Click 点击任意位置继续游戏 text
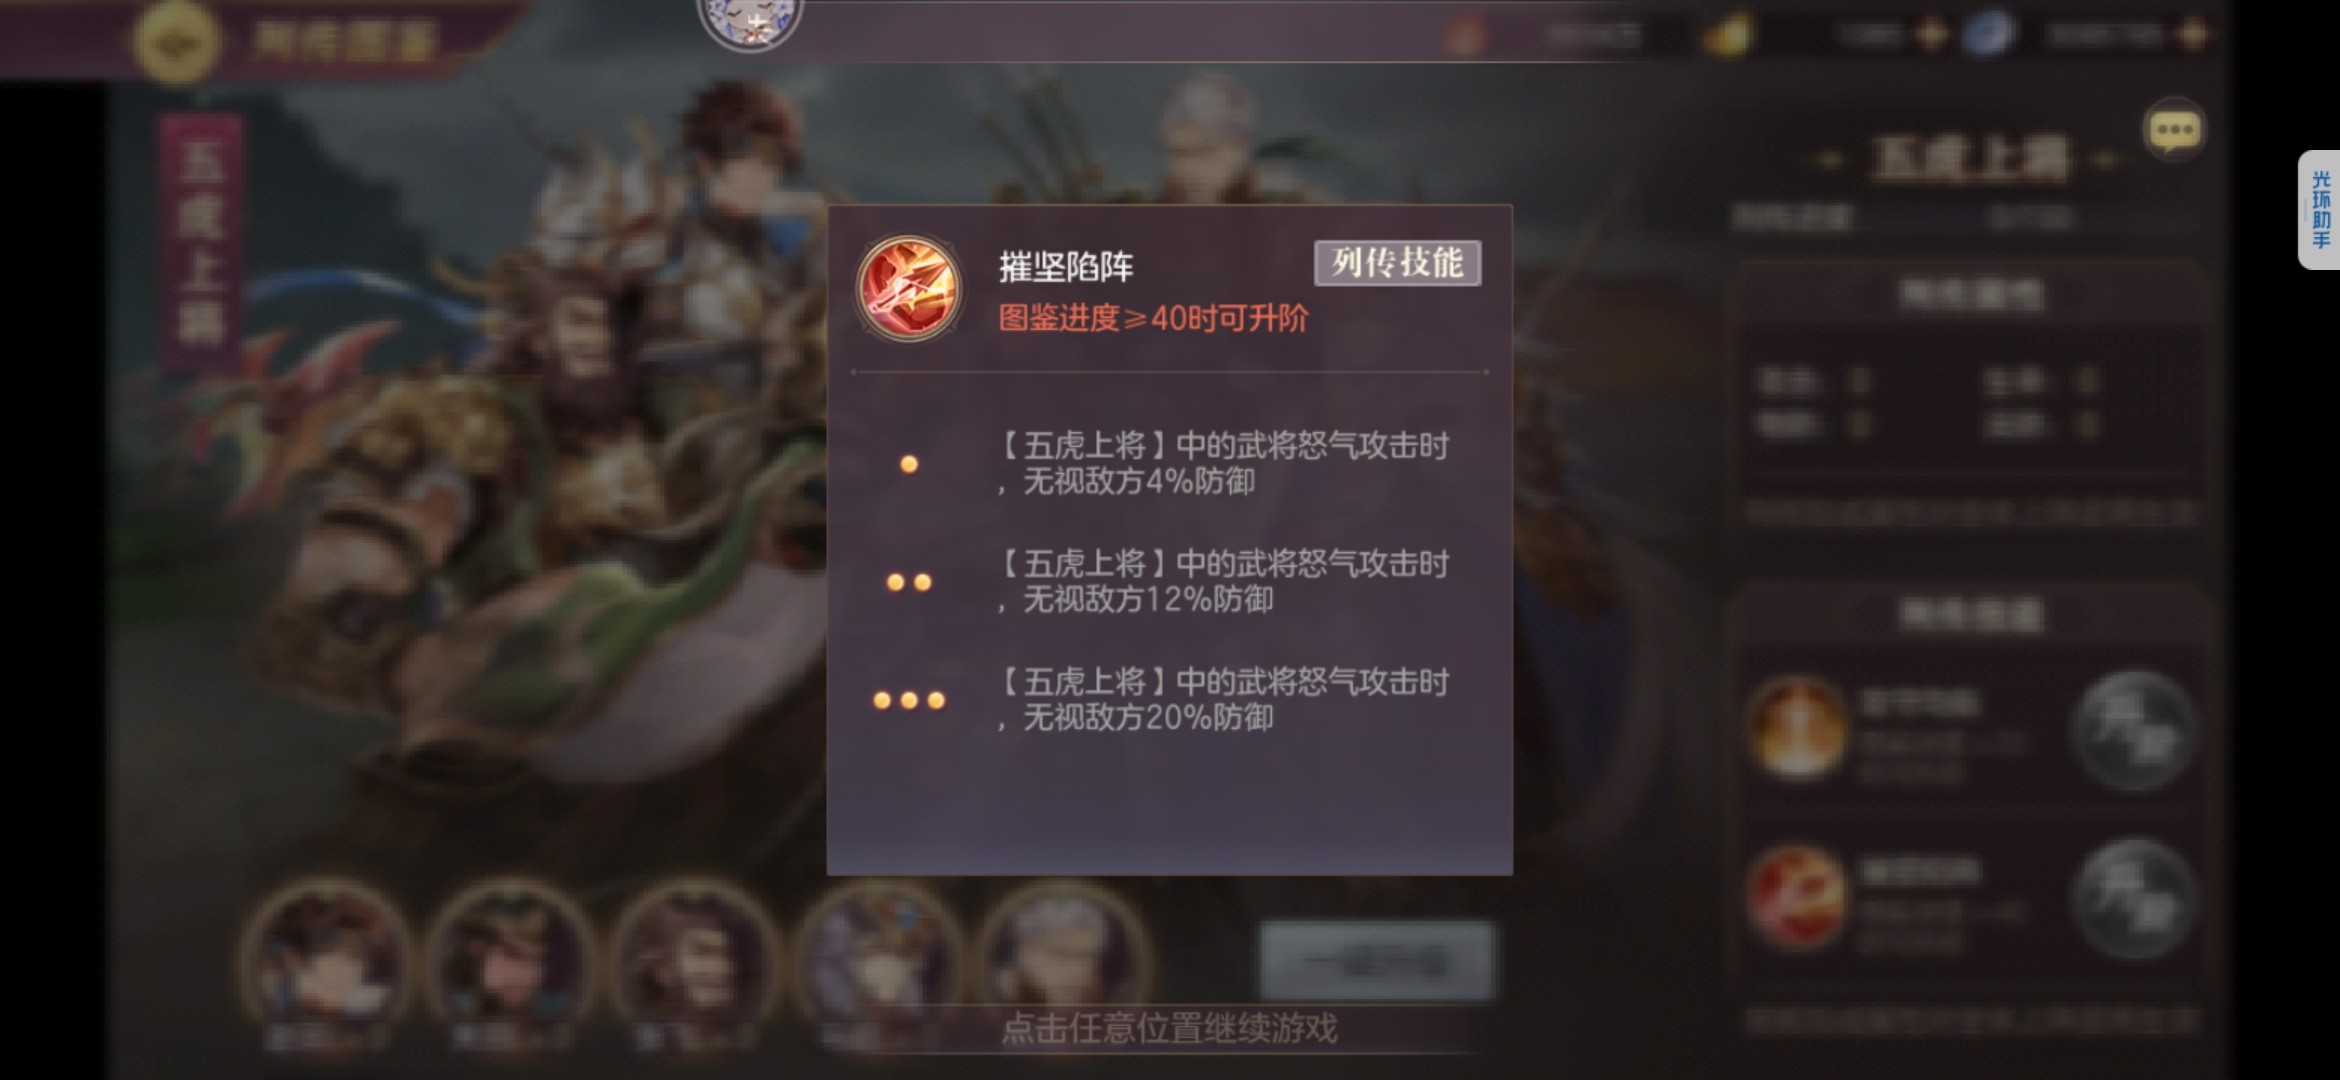The width and height of the screenshot is (2340, 1080). pos(1169,1028)
